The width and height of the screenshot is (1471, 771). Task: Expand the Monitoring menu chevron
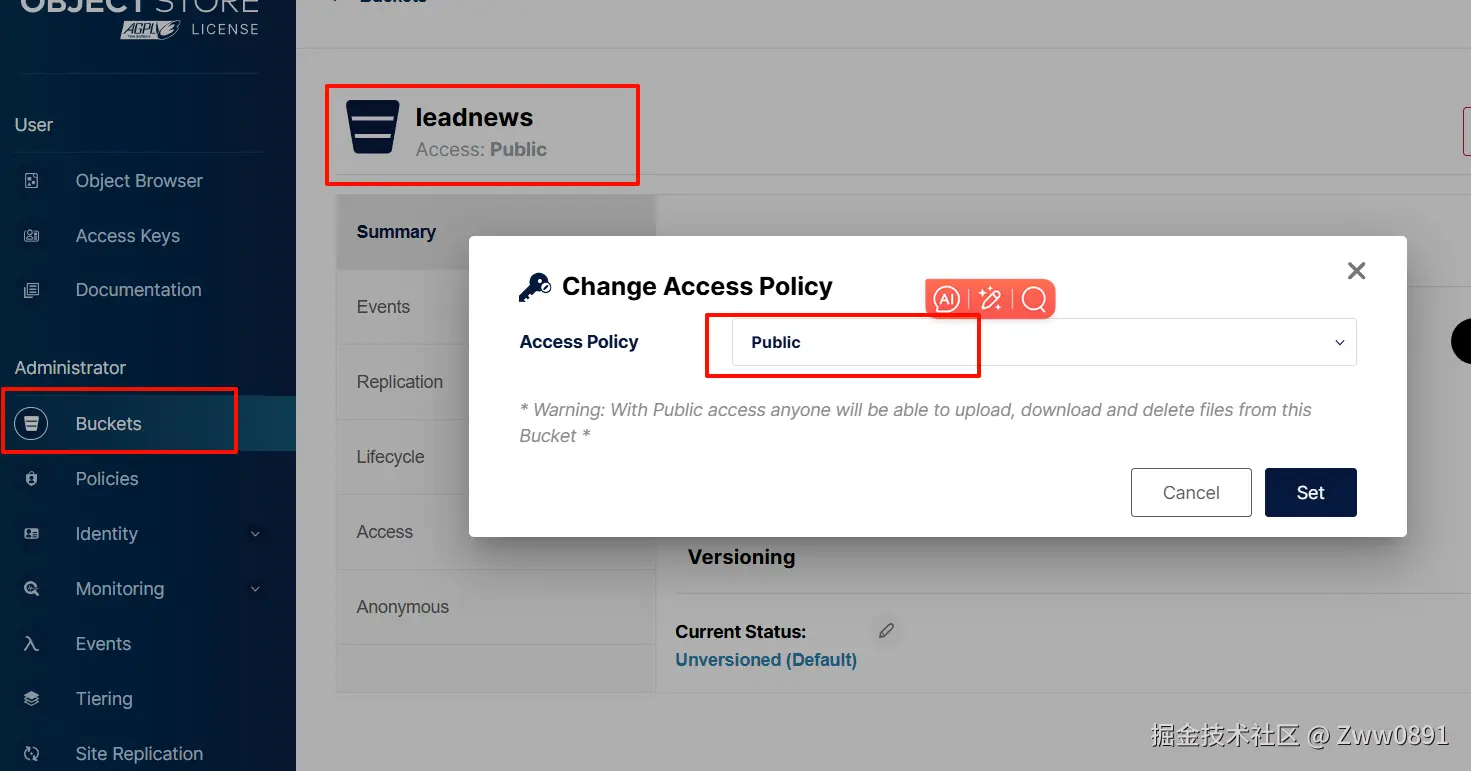[255, 589]
